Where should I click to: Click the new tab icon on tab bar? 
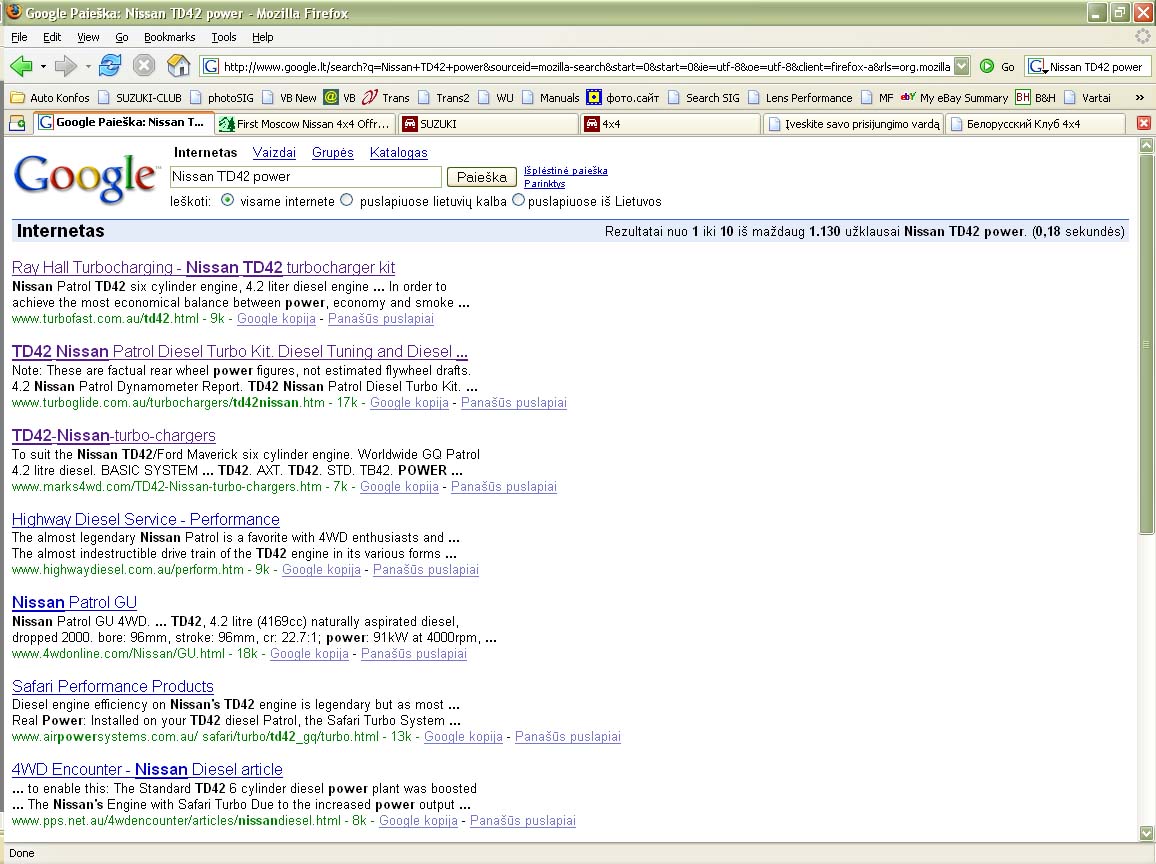(x=17, y=124)
